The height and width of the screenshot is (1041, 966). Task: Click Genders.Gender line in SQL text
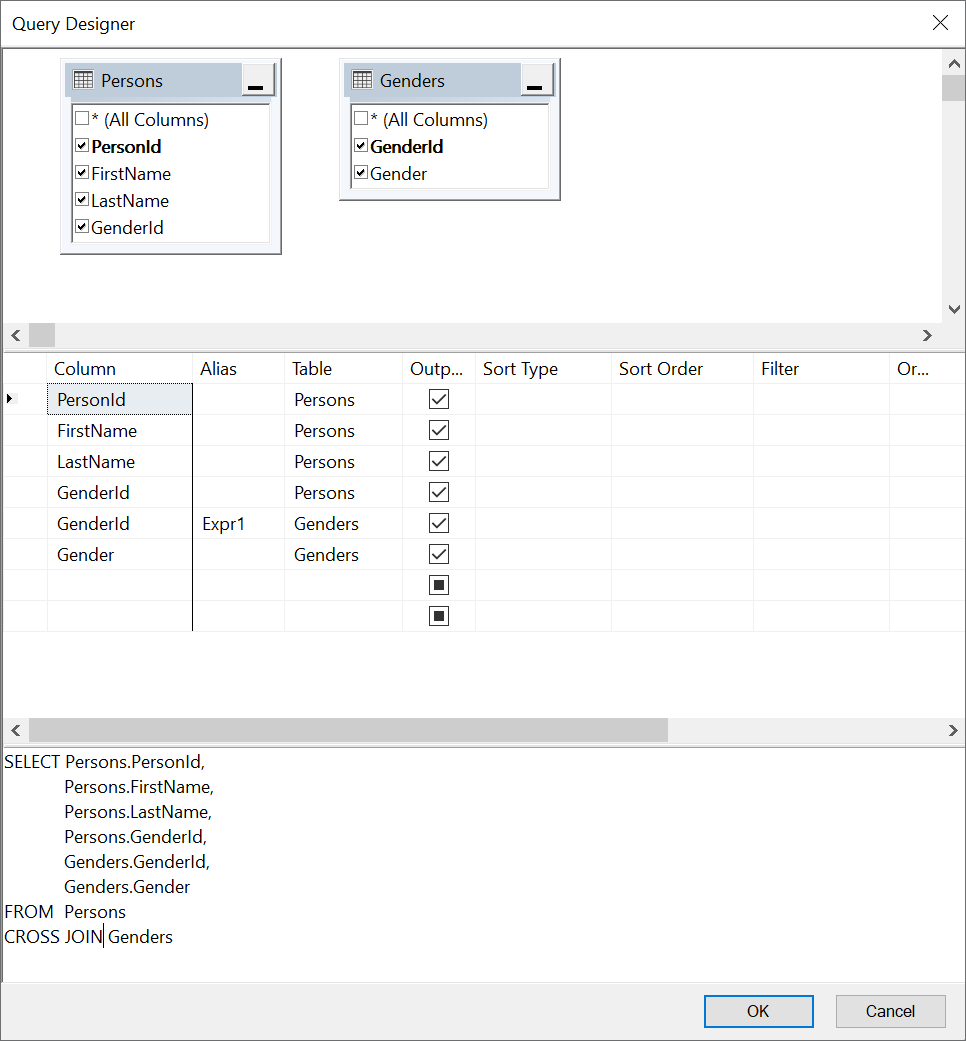tap(127, 886)
